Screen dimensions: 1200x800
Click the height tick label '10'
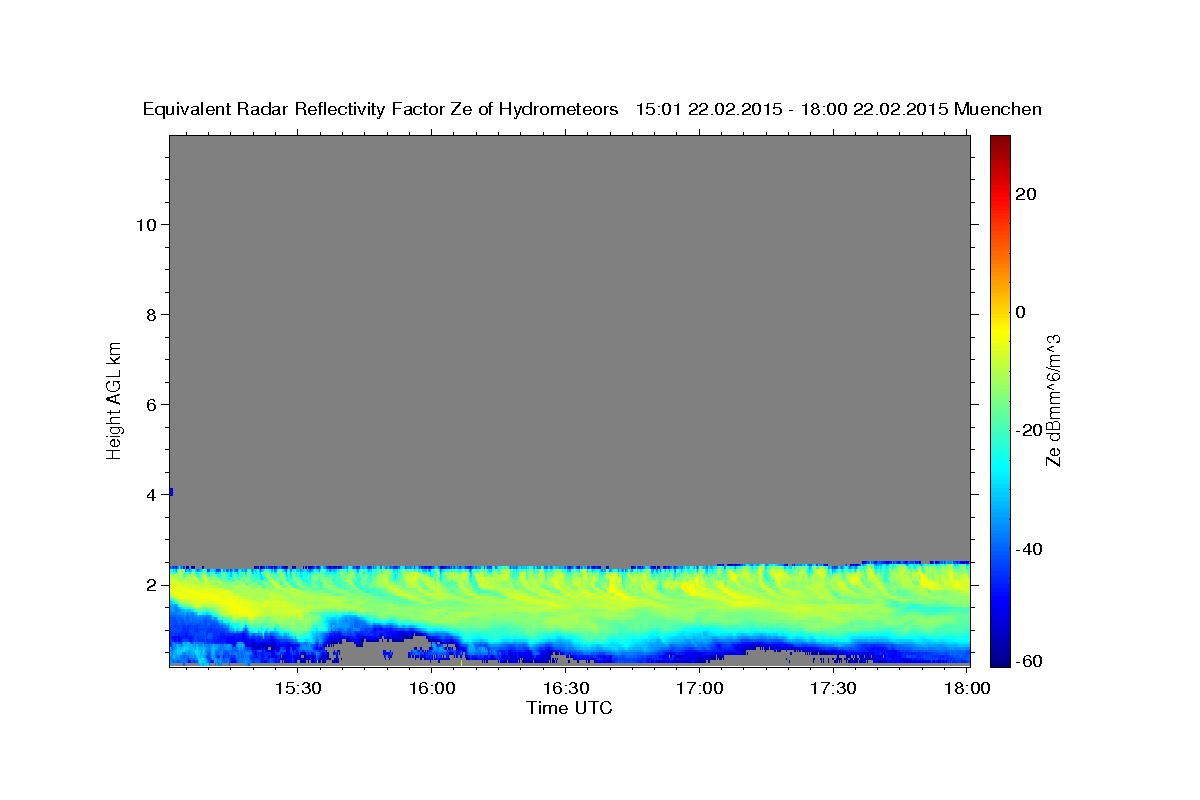point(145,225)
